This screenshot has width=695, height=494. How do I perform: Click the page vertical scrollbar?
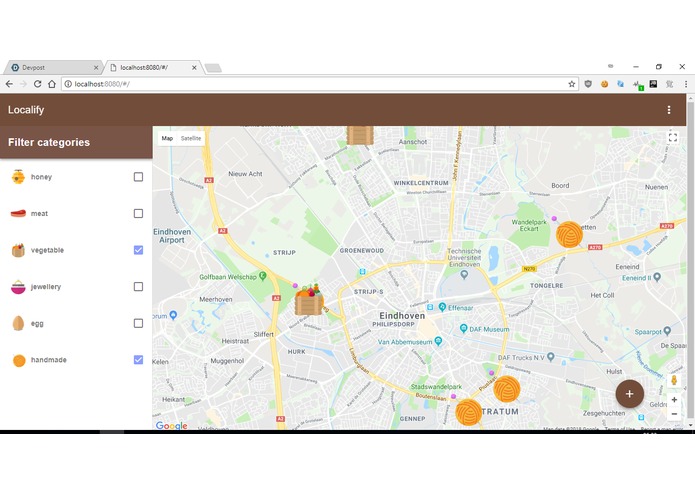690,261
